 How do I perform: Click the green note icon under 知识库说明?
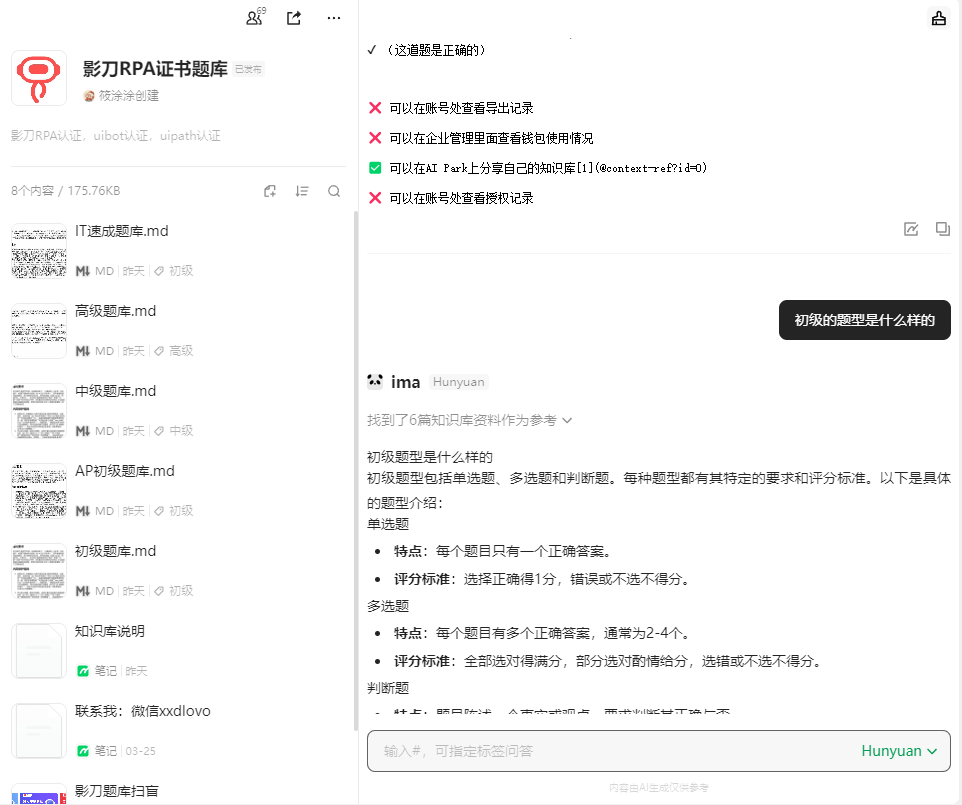pyautogui.click(x=83, y=671)
